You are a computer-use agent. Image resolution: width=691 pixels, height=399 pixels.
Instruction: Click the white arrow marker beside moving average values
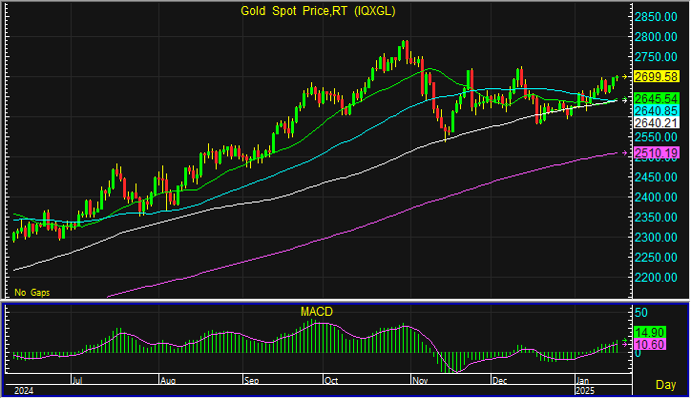pos(624,101)
